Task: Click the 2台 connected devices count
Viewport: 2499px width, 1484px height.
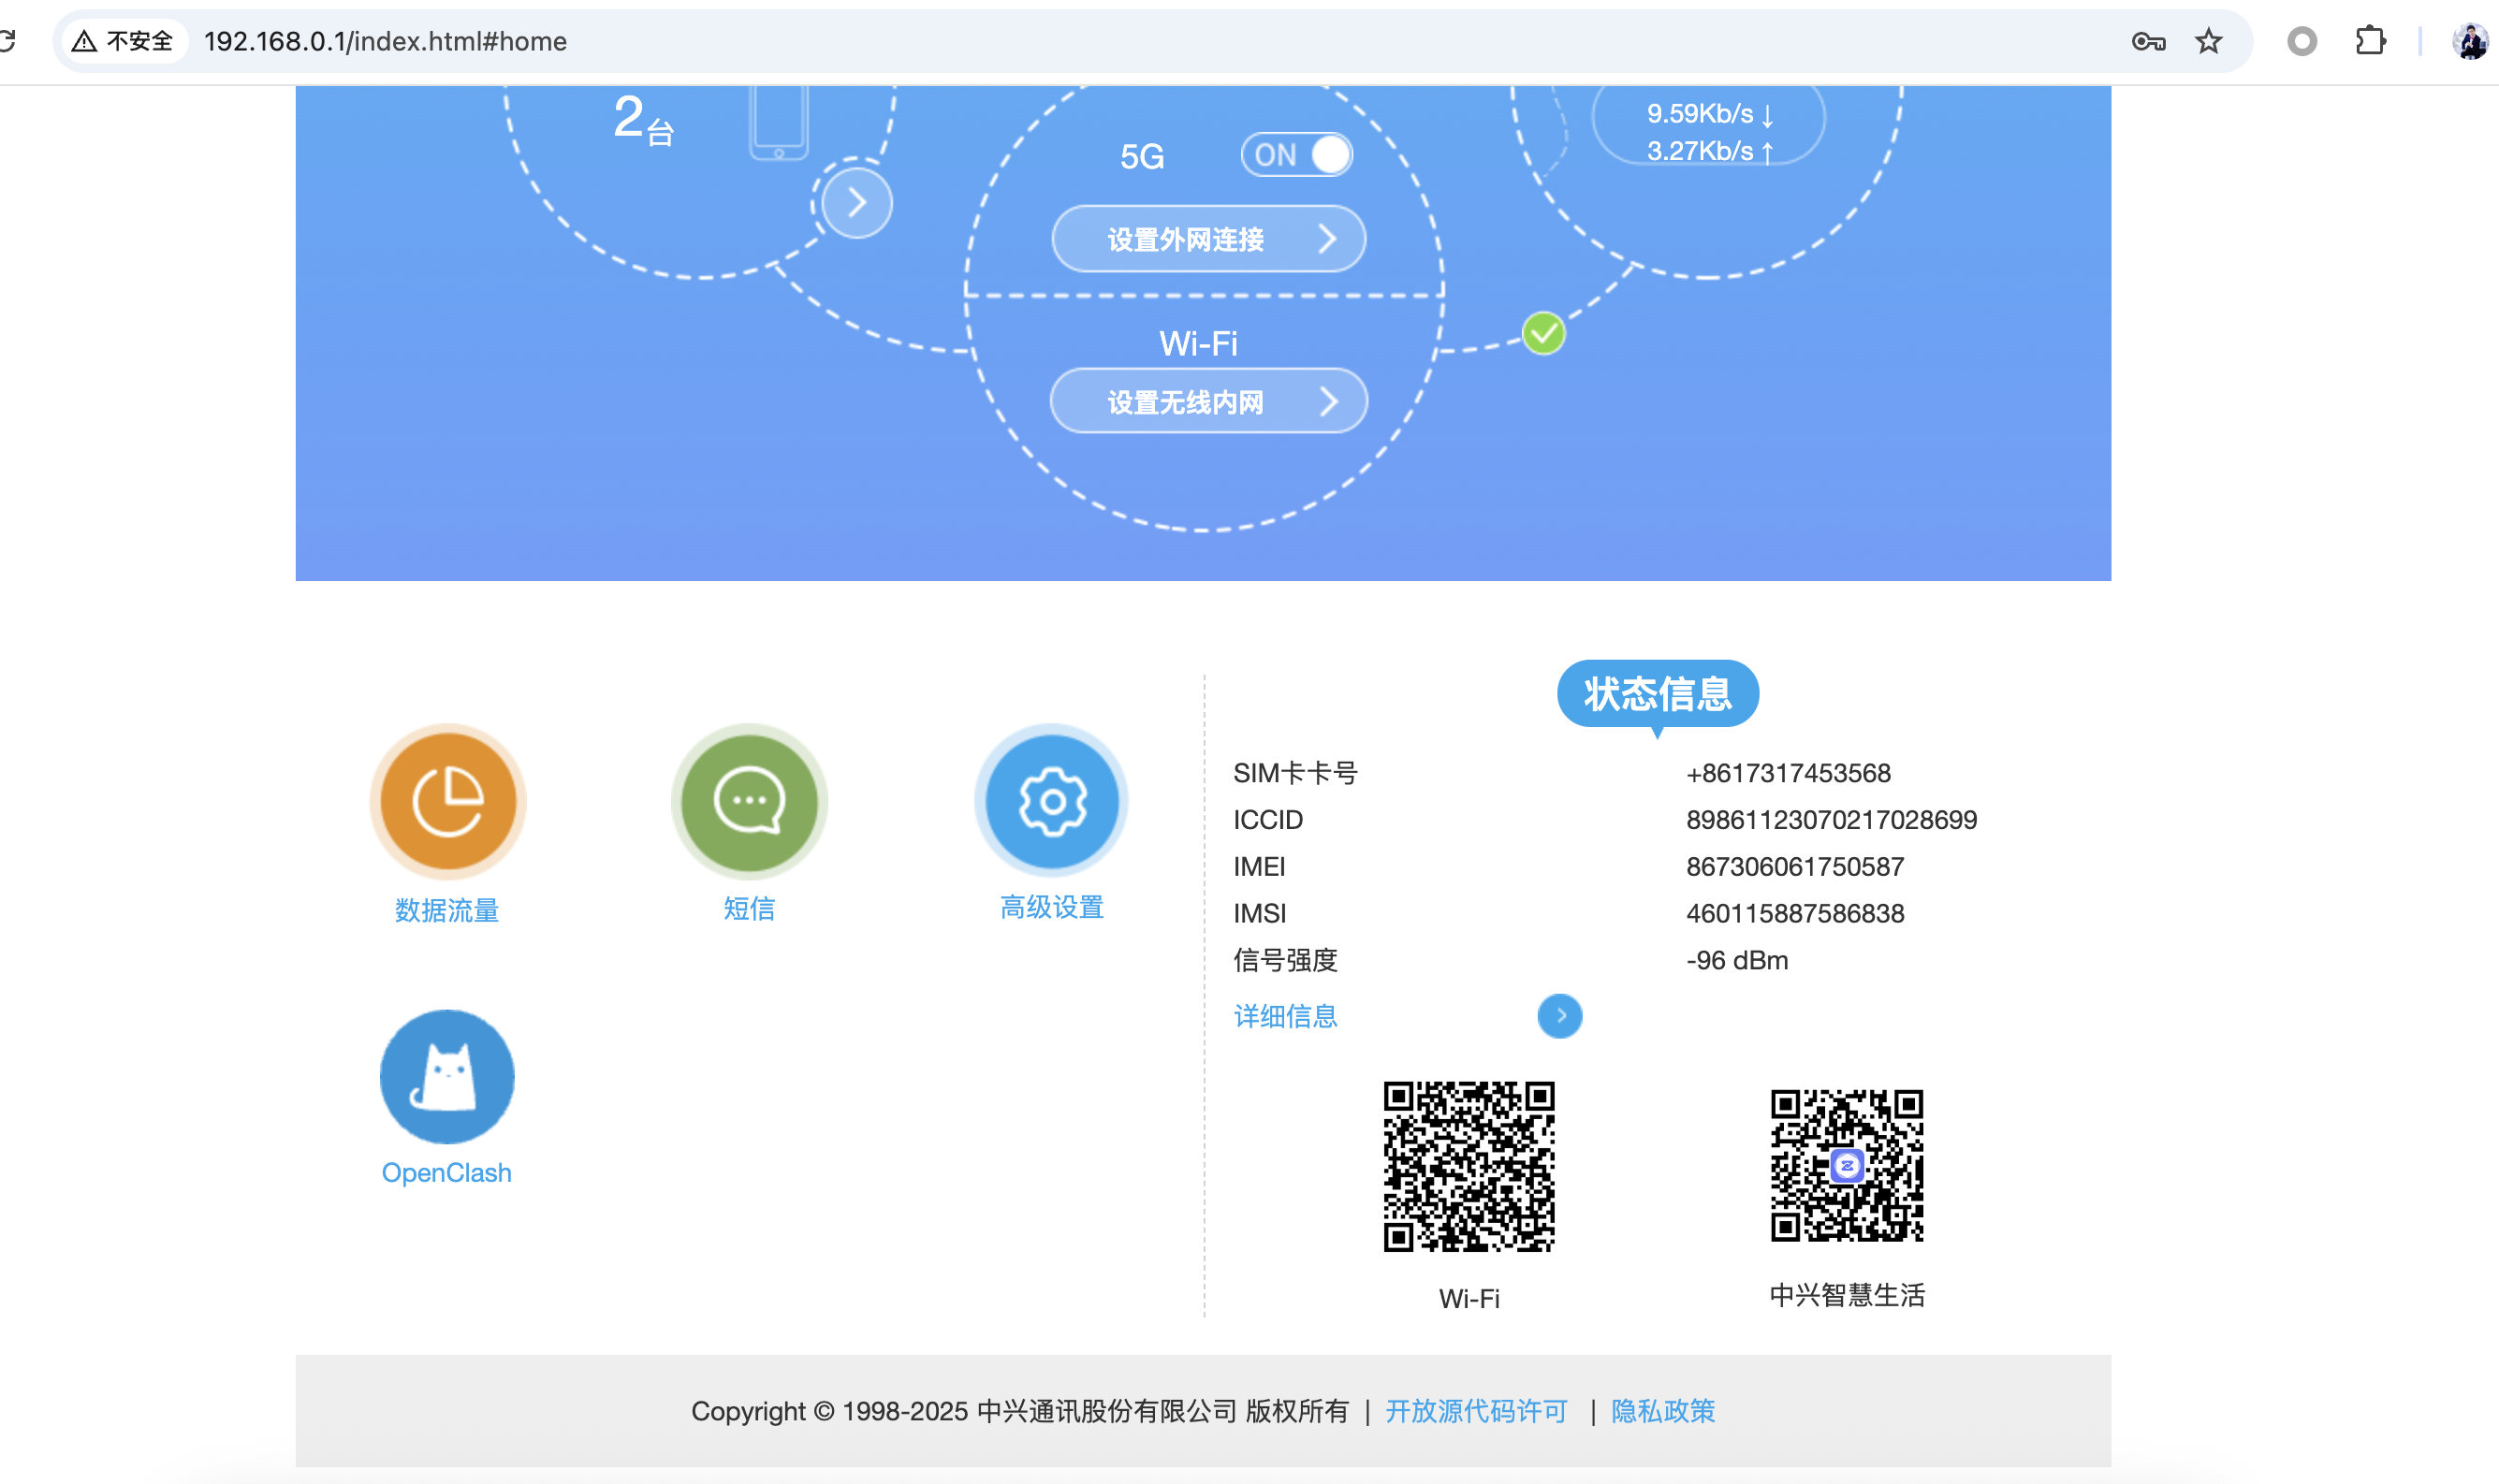Action: pyautogui.click(x=643, y=120)
